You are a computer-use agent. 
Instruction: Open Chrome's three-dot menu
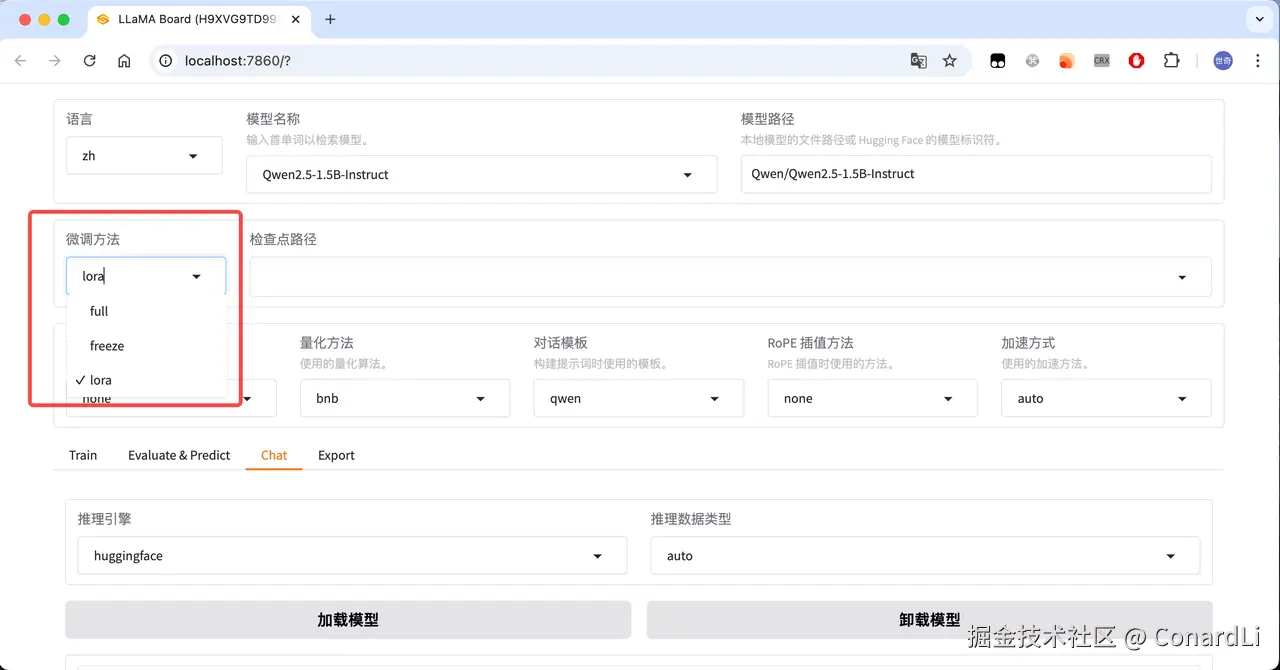[x=1258, y=61]
